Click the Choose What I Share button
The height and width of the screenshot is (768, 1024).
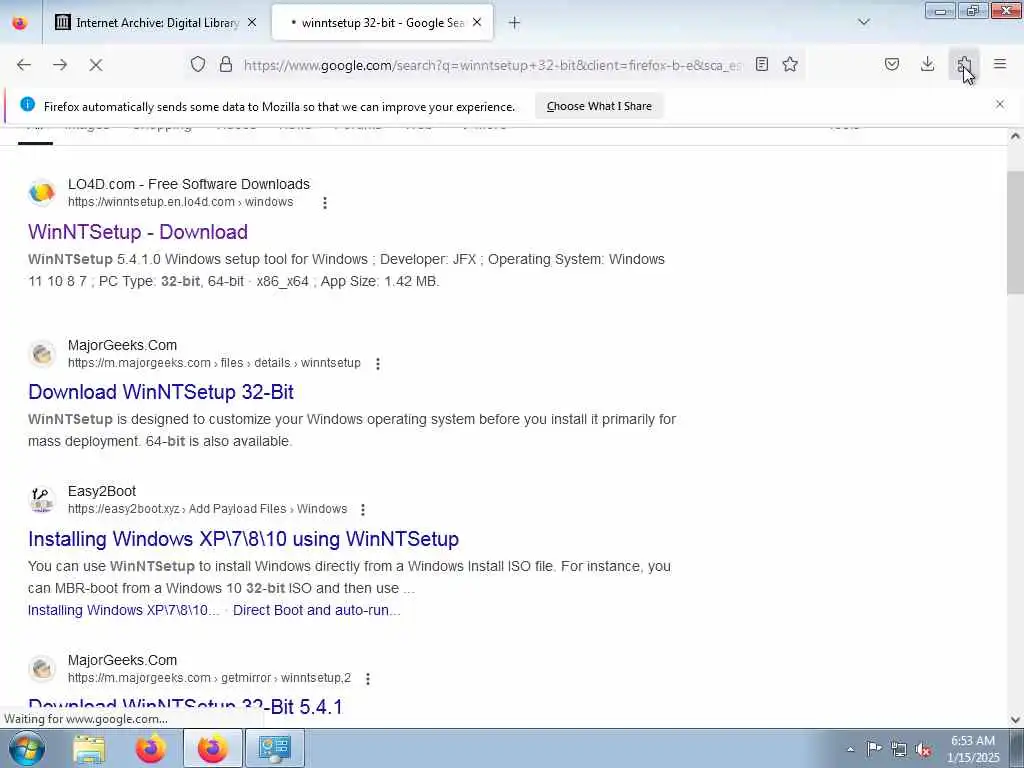tap(599, 106)
